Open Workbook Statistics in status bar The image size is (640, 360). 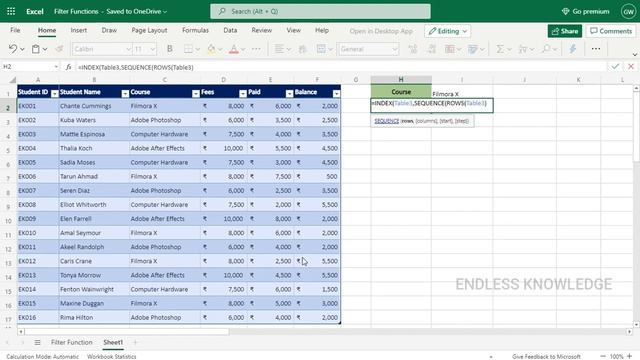point(111,356)
